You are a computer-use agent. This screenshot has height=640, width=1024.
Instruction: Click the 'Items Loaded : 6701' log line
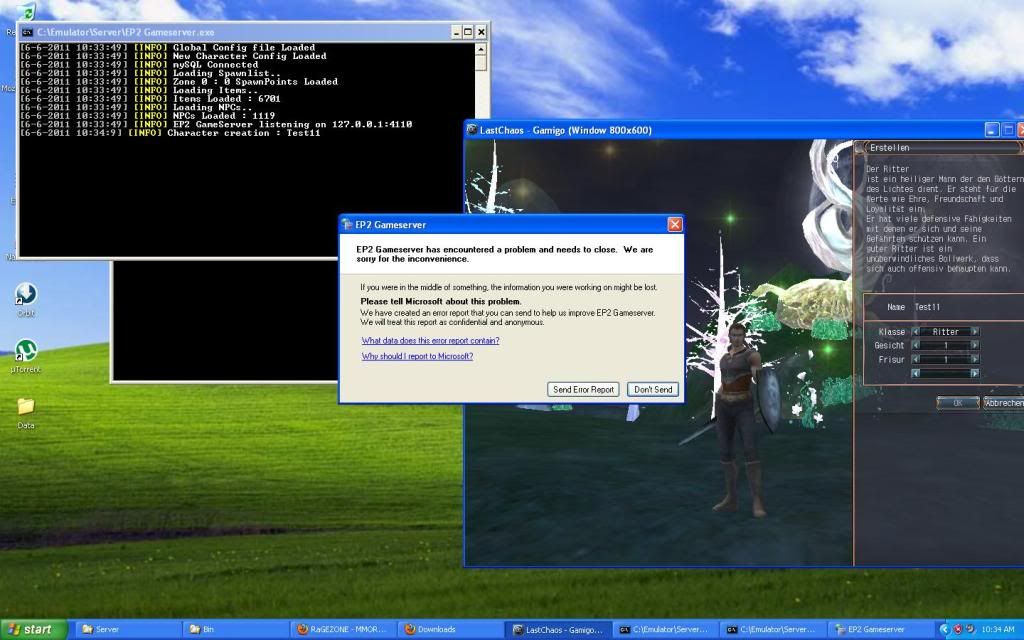[150, 99]
